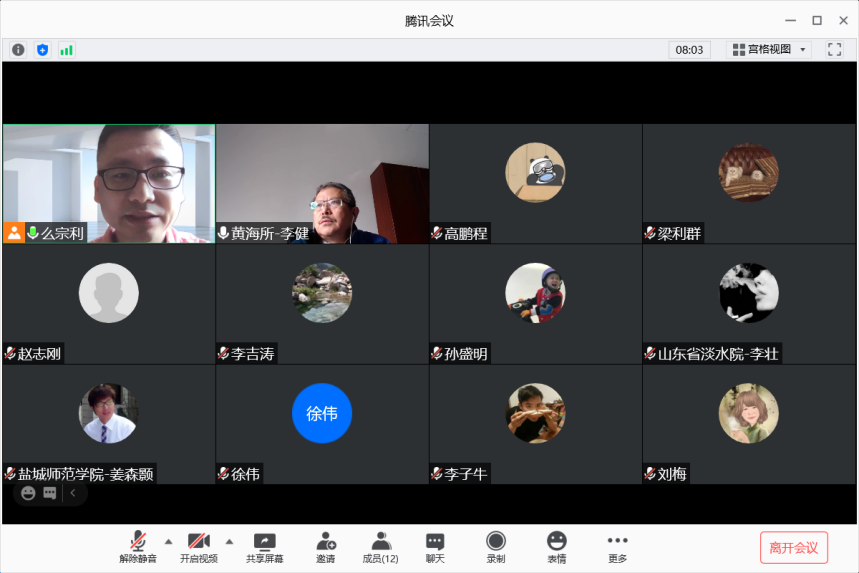Open the 聊天 chat panel
This screenshot has height=573, width=859.
[x=435, y=547]
